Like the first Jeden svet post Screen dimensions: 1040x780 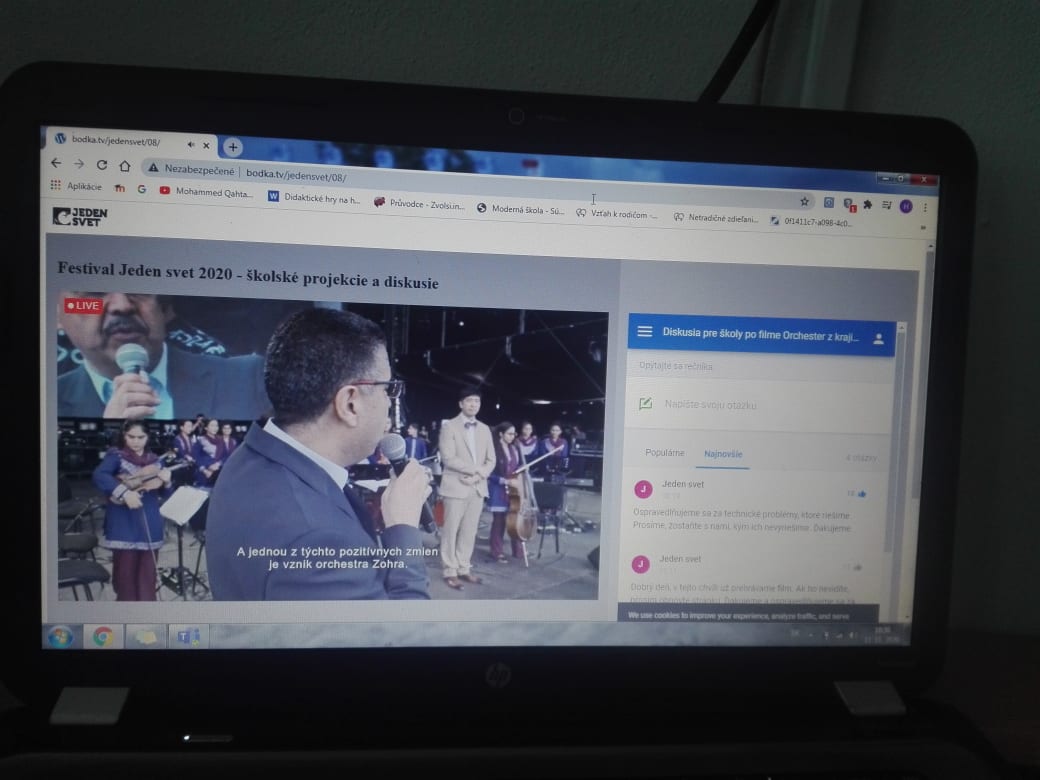click(x=862, y=493)
